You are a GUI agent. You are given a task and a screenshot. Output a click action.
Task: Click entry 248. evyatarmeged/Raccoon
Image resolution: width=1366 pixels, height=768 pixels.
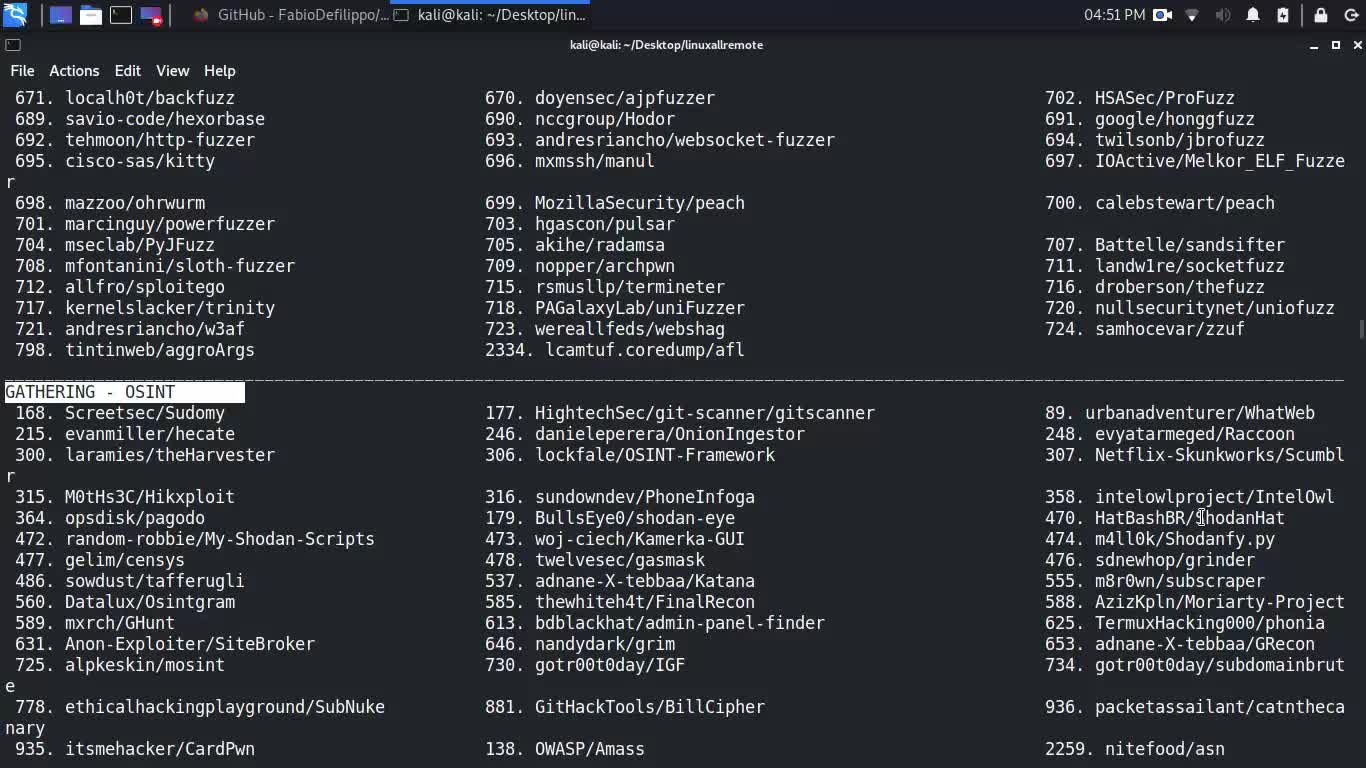[x=1170, y=434]
